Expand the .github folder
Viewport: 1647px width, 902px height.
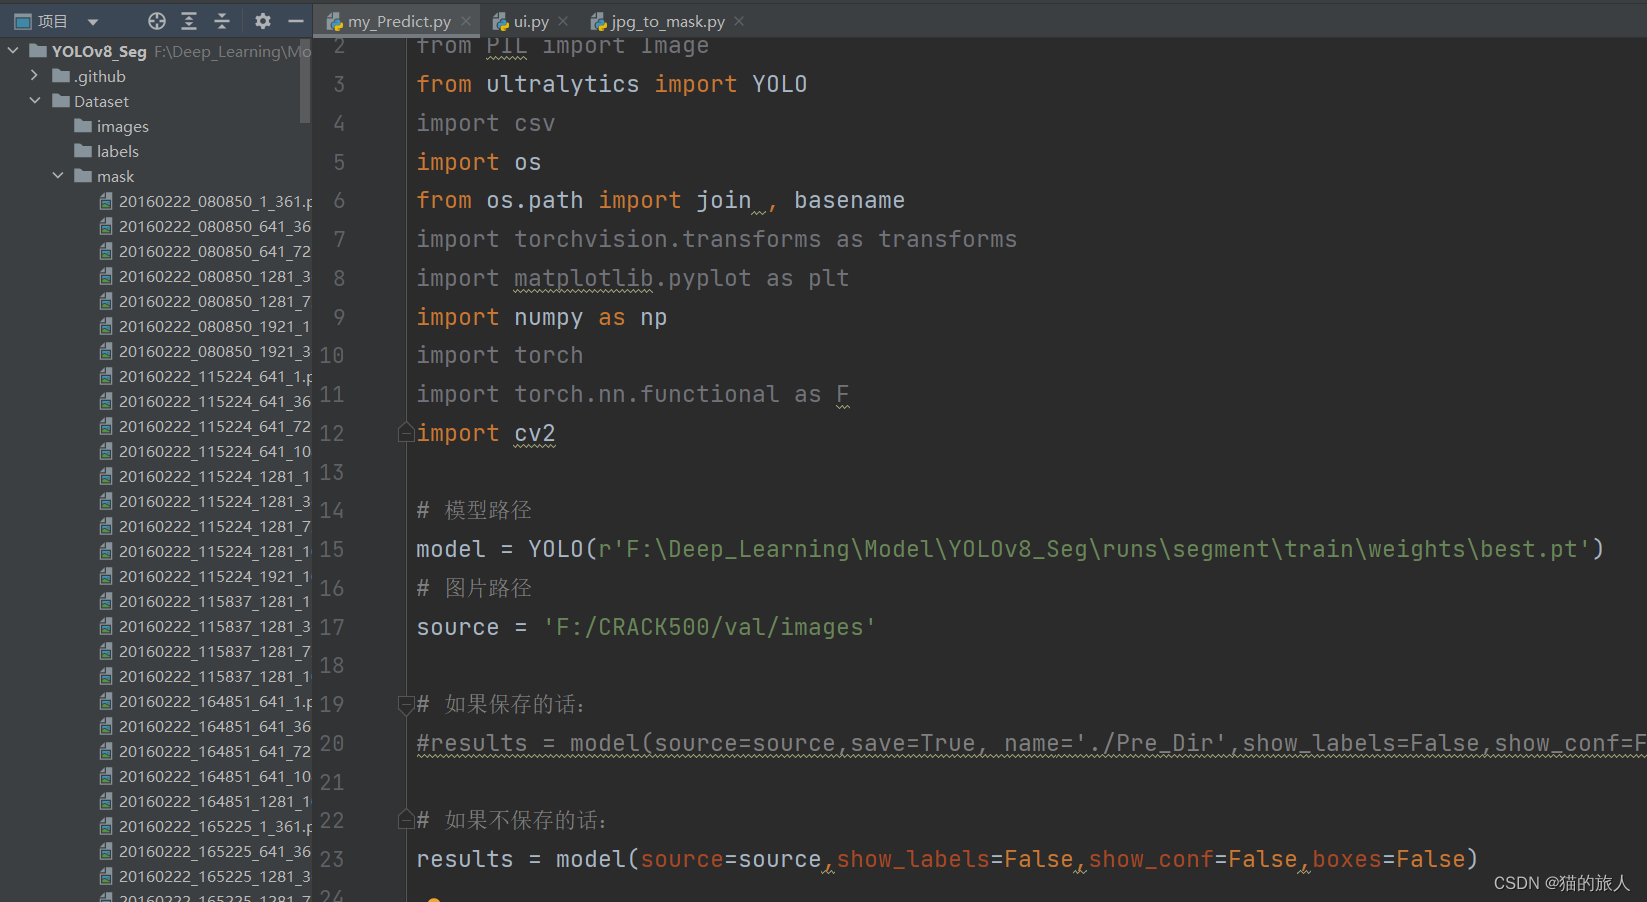coord(34,75)
